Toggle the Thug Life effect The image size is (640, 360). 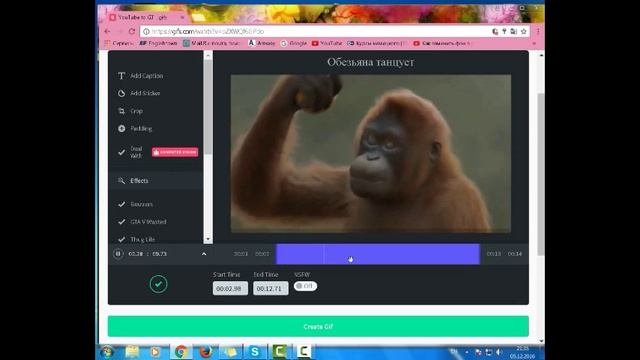(x=136, y=239)
